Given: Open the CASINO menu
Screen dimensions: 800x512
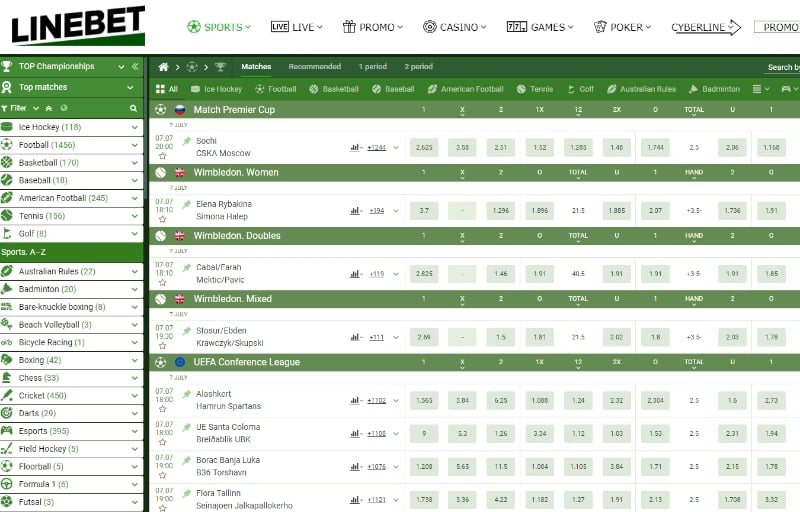Looking at the screenshot, I should coord(455,27).
